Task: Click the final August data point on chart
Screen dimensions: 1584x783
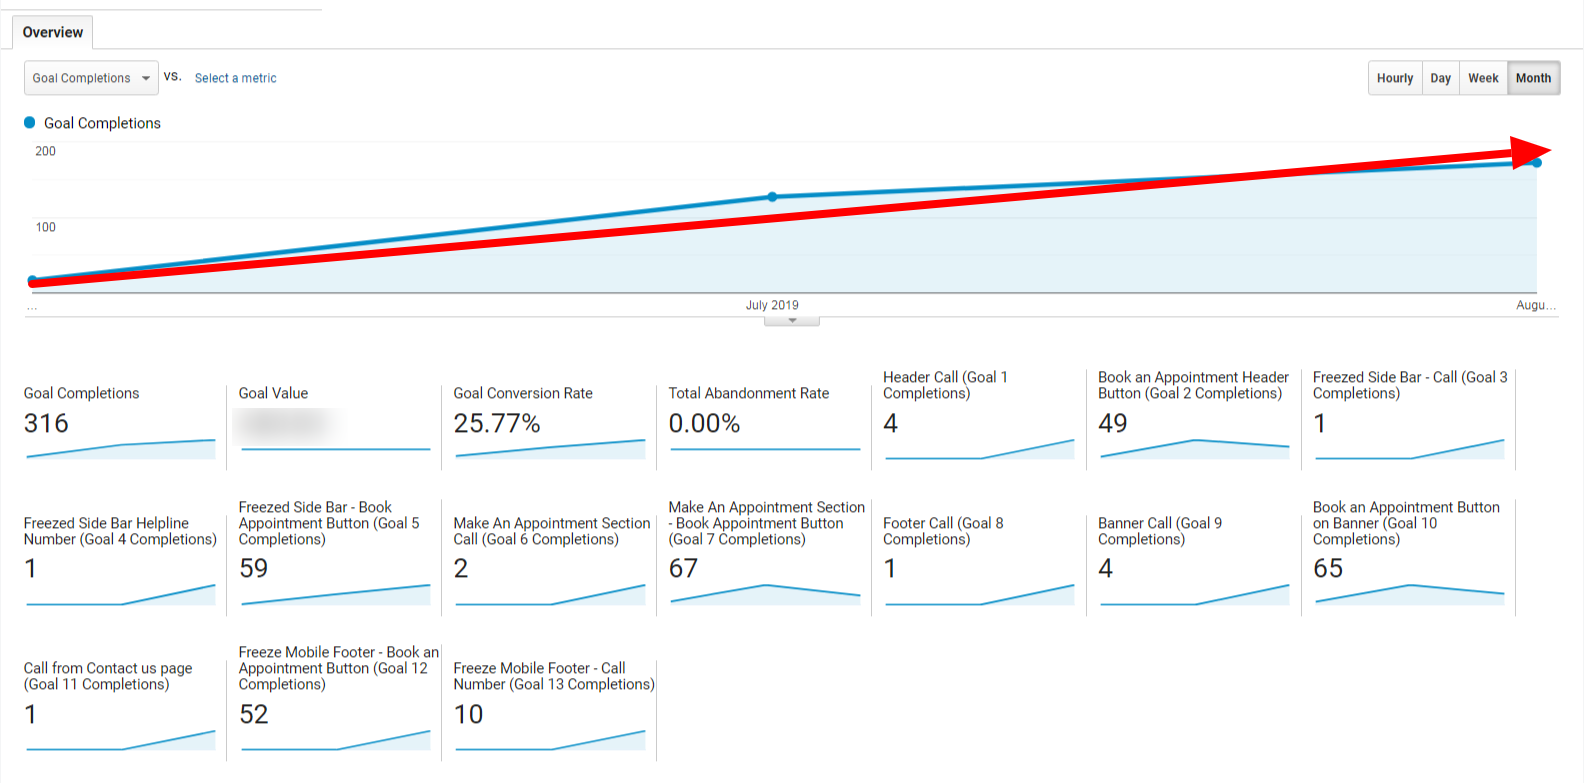Action: click(1536, 162)
